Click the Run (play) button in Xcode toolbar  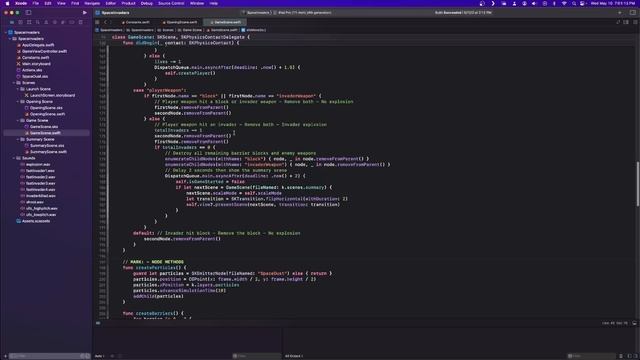pyautogui.click(x=84, y=13)
